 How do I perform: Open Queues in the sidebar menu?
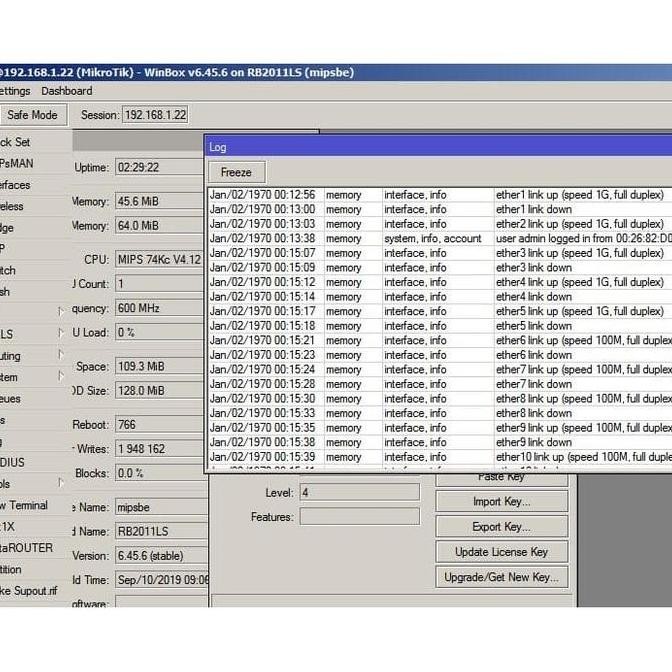pyautogui.click(x=10, y=399)
